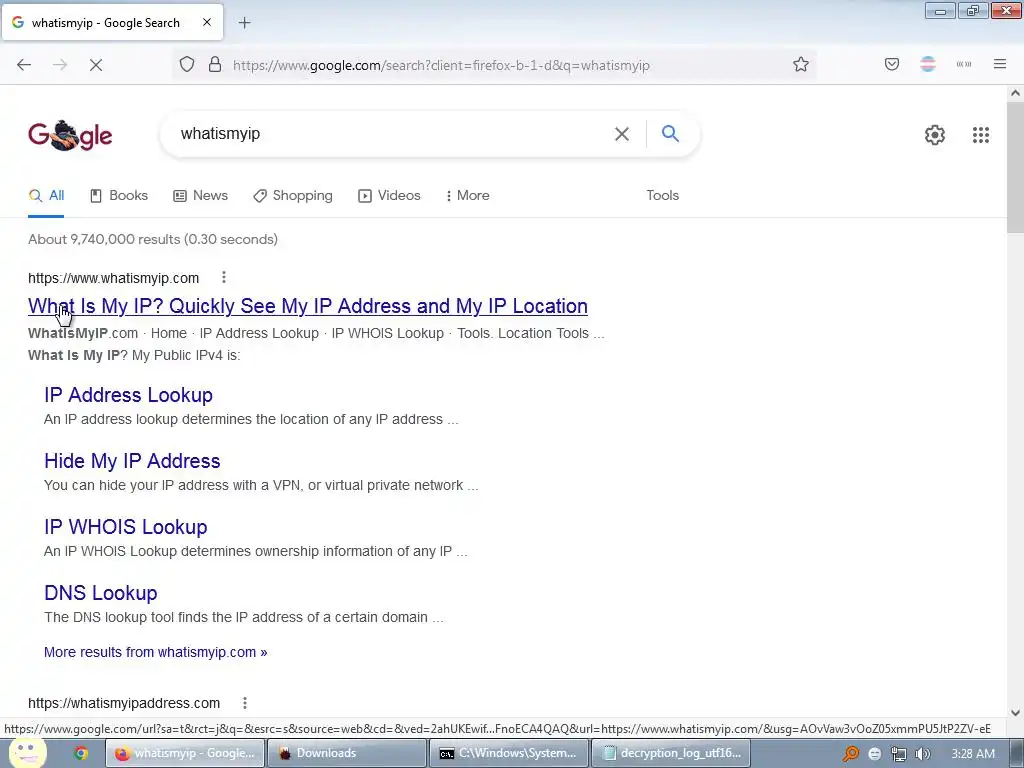
Task: Go back using the browser back arrow
Action: [x=24, y=65]
